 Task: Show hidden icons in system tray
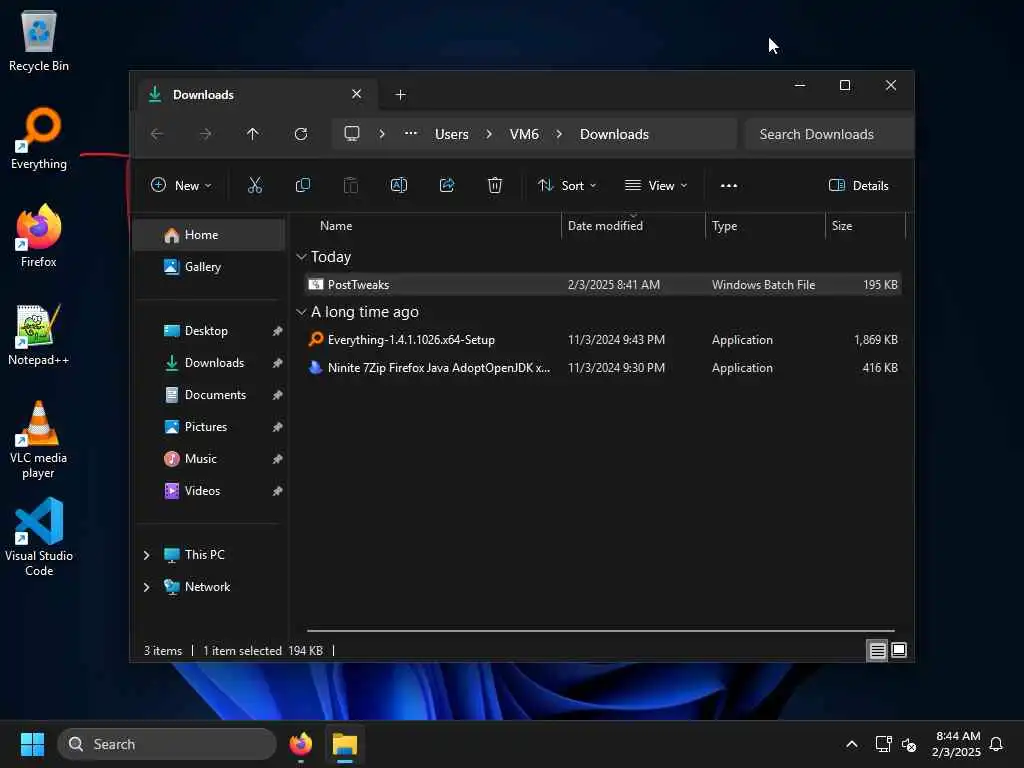coord(852,744)
